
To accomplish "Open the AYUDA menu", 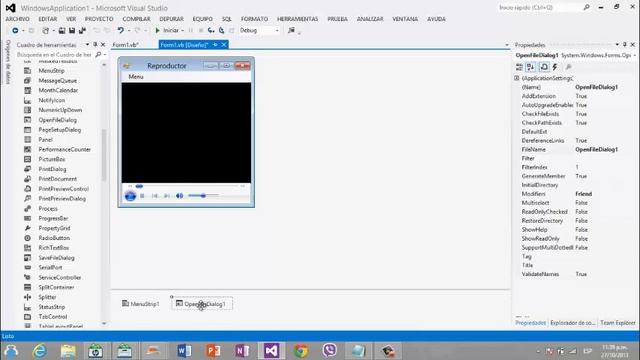I will point(436,19).
